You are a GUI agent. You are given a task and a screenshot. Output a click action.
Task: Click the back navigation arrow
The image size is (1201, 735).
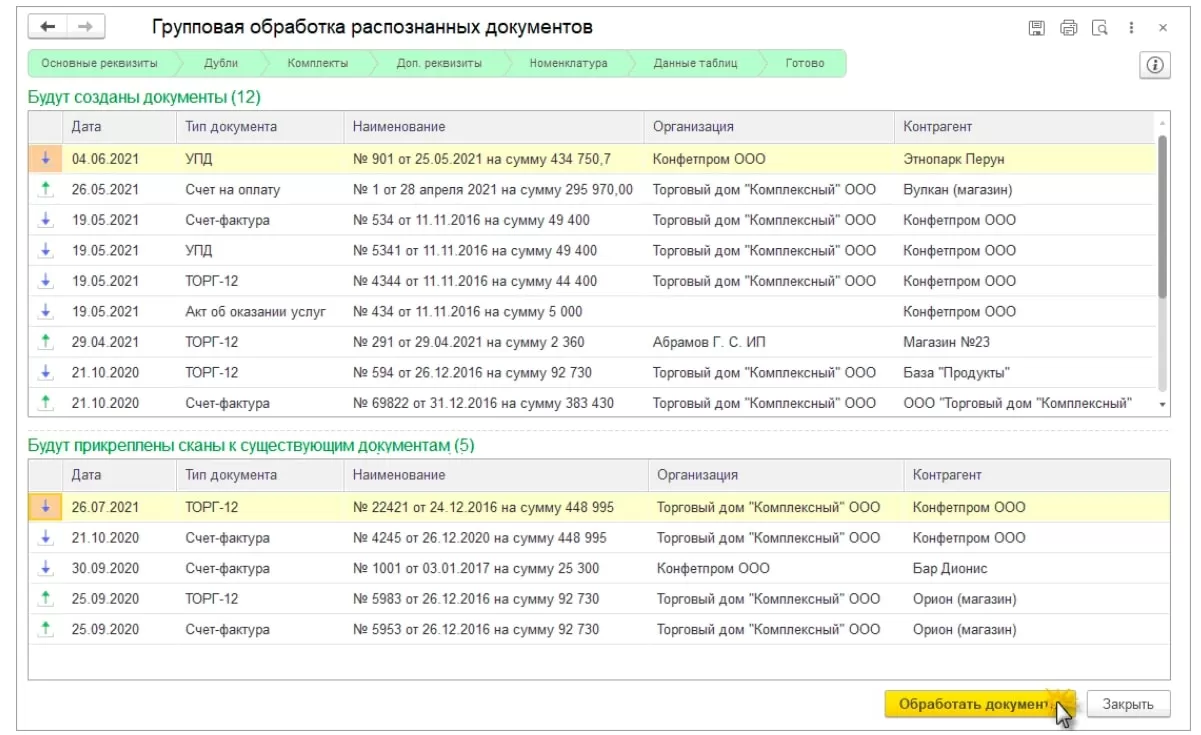click(x=49, y=27)
